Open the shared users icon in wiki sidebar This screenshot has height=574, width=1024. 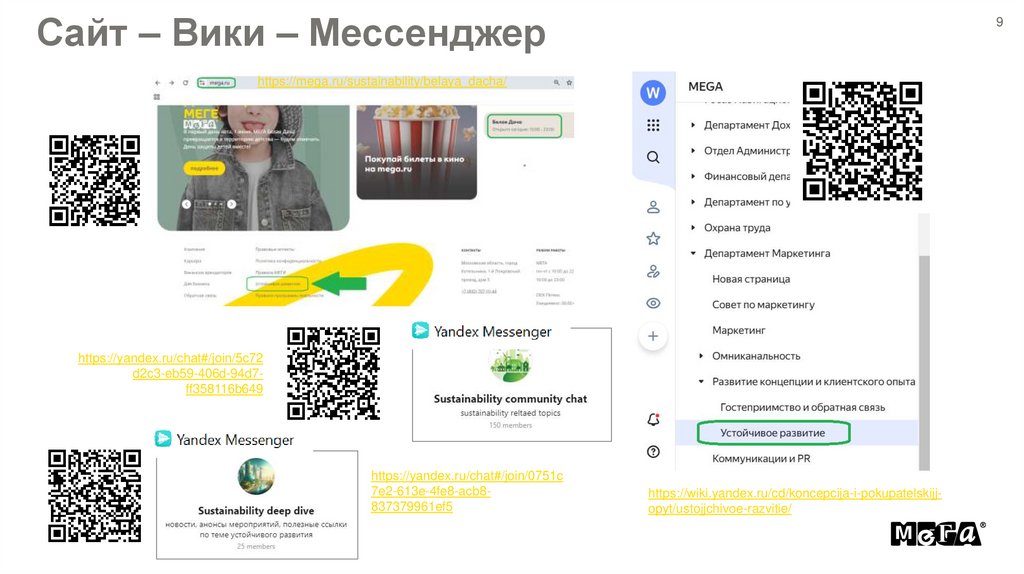[653, 272]
